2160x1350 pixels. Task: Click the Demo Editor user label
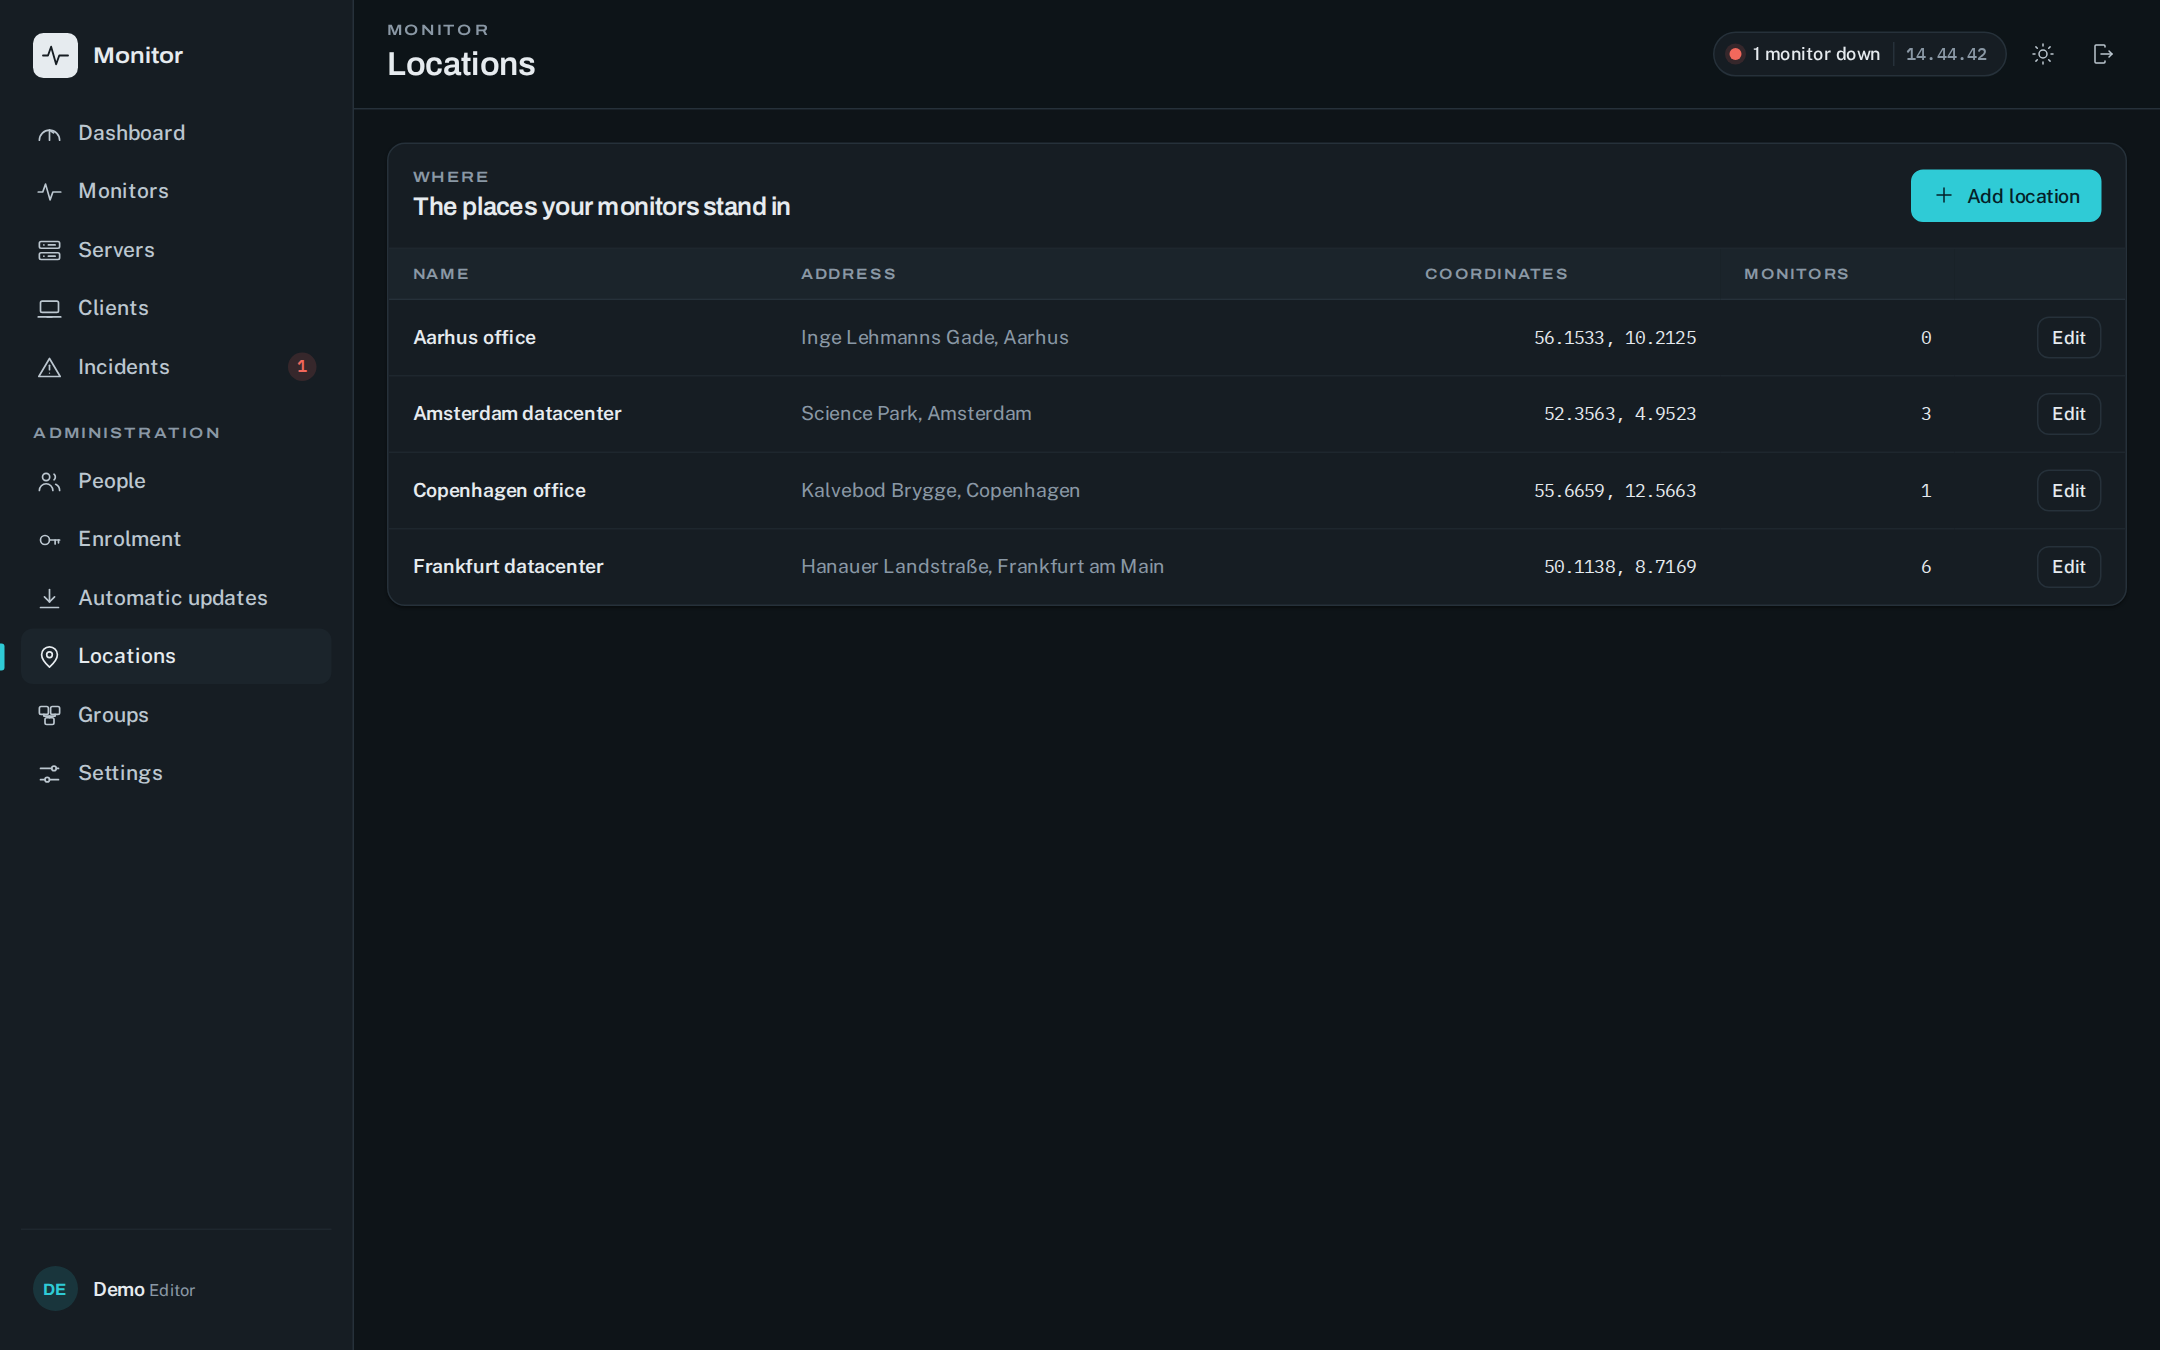pos(144,1290)
